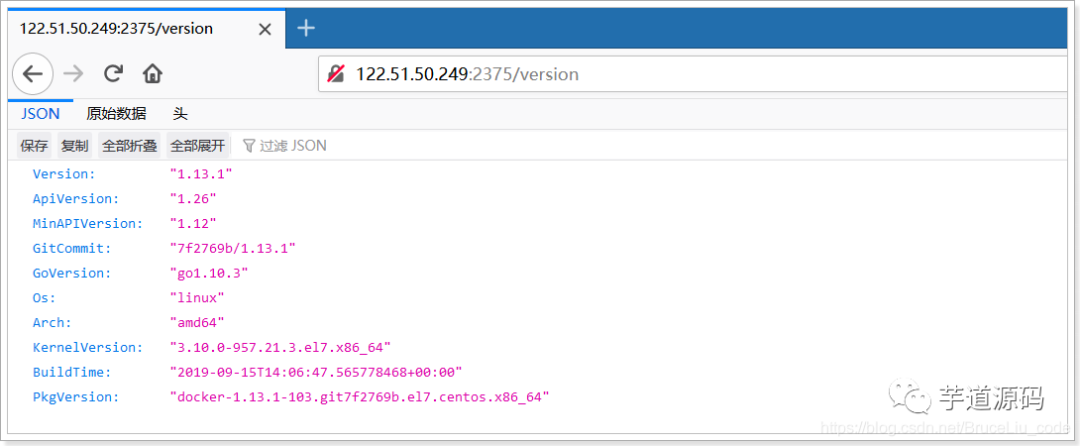Click the 全部折叠 button
The height and width of the screenshot is (446, 1080).
(x=129, y=146)
